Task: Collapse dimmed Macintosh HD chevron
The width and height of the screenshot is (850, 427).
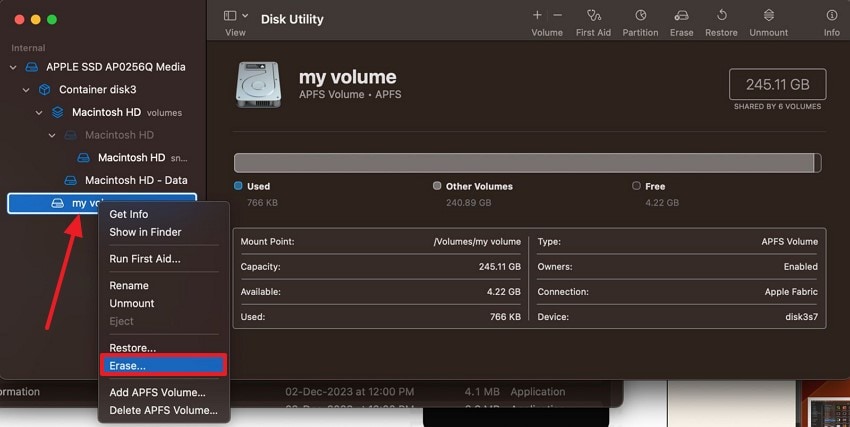Action: (x=52, y=135)
